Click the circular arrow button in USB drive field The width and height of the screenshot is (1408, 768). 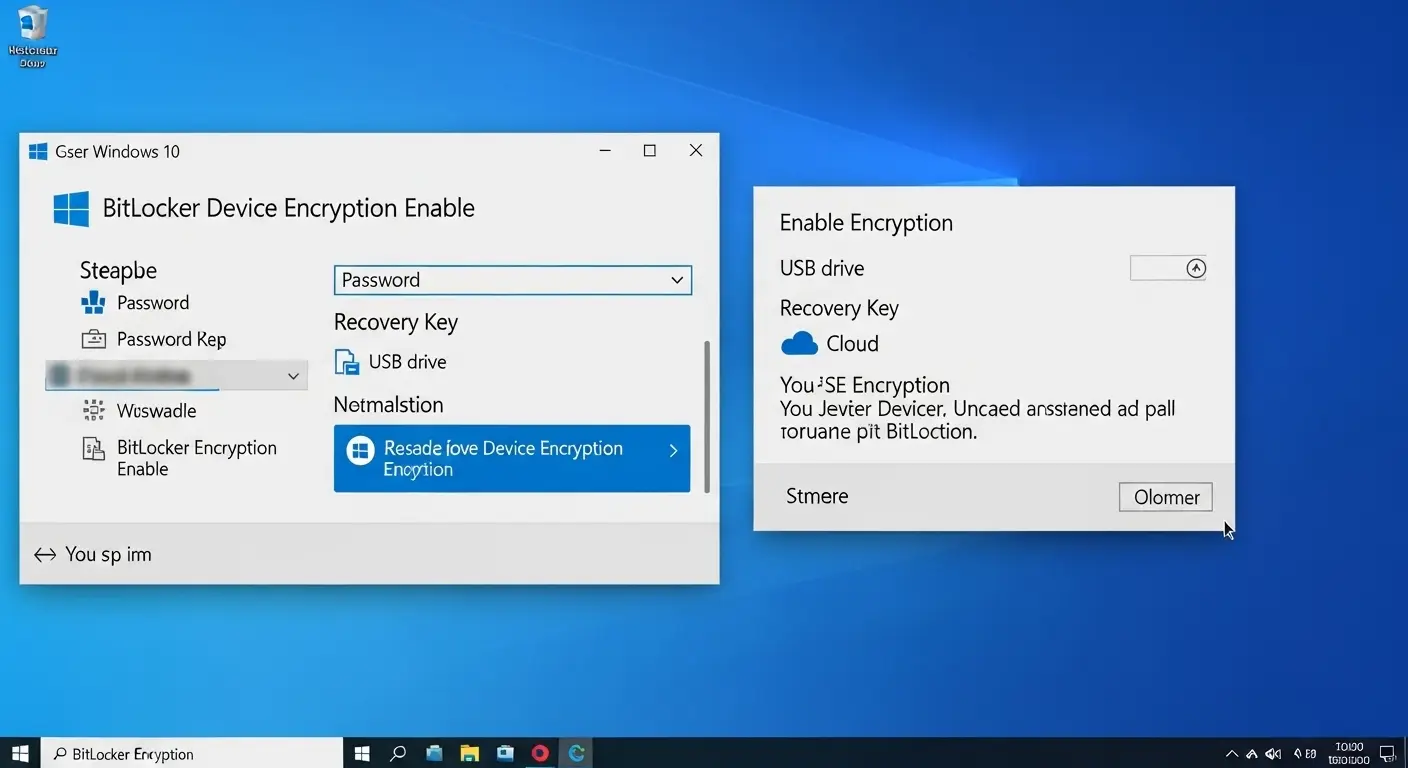[x=1195, y=268]
